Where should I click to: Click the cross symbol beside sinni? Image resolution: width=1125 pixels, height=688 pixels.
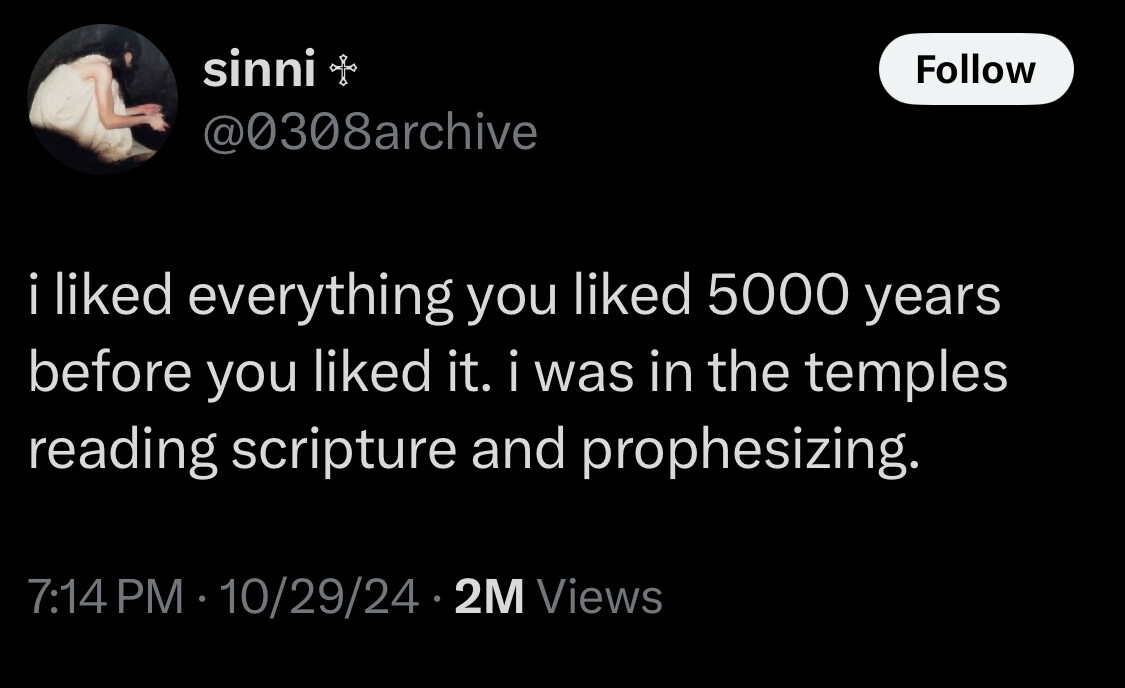[x=343, y=72]
